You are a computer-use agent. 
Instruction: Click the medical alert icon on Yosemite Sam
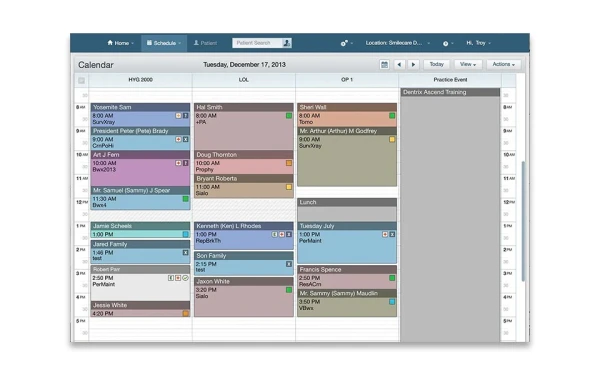[x=178, y=116]
